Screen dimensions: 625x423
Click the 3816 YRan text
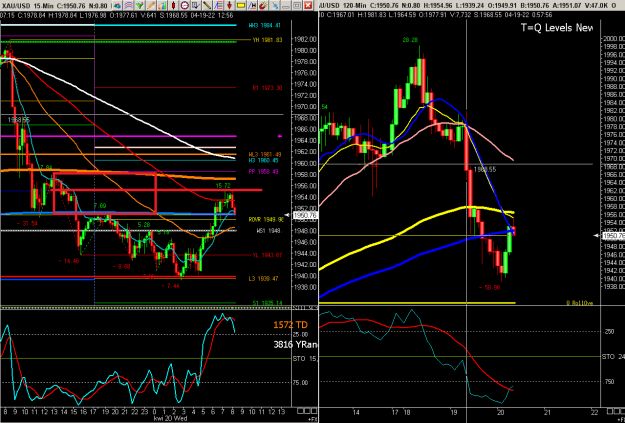coord(296,344)
